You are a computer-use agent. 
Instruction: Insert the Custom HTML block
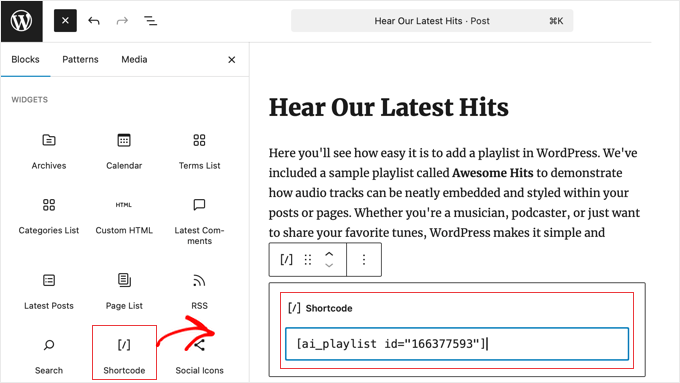click(x=124, y=217)
